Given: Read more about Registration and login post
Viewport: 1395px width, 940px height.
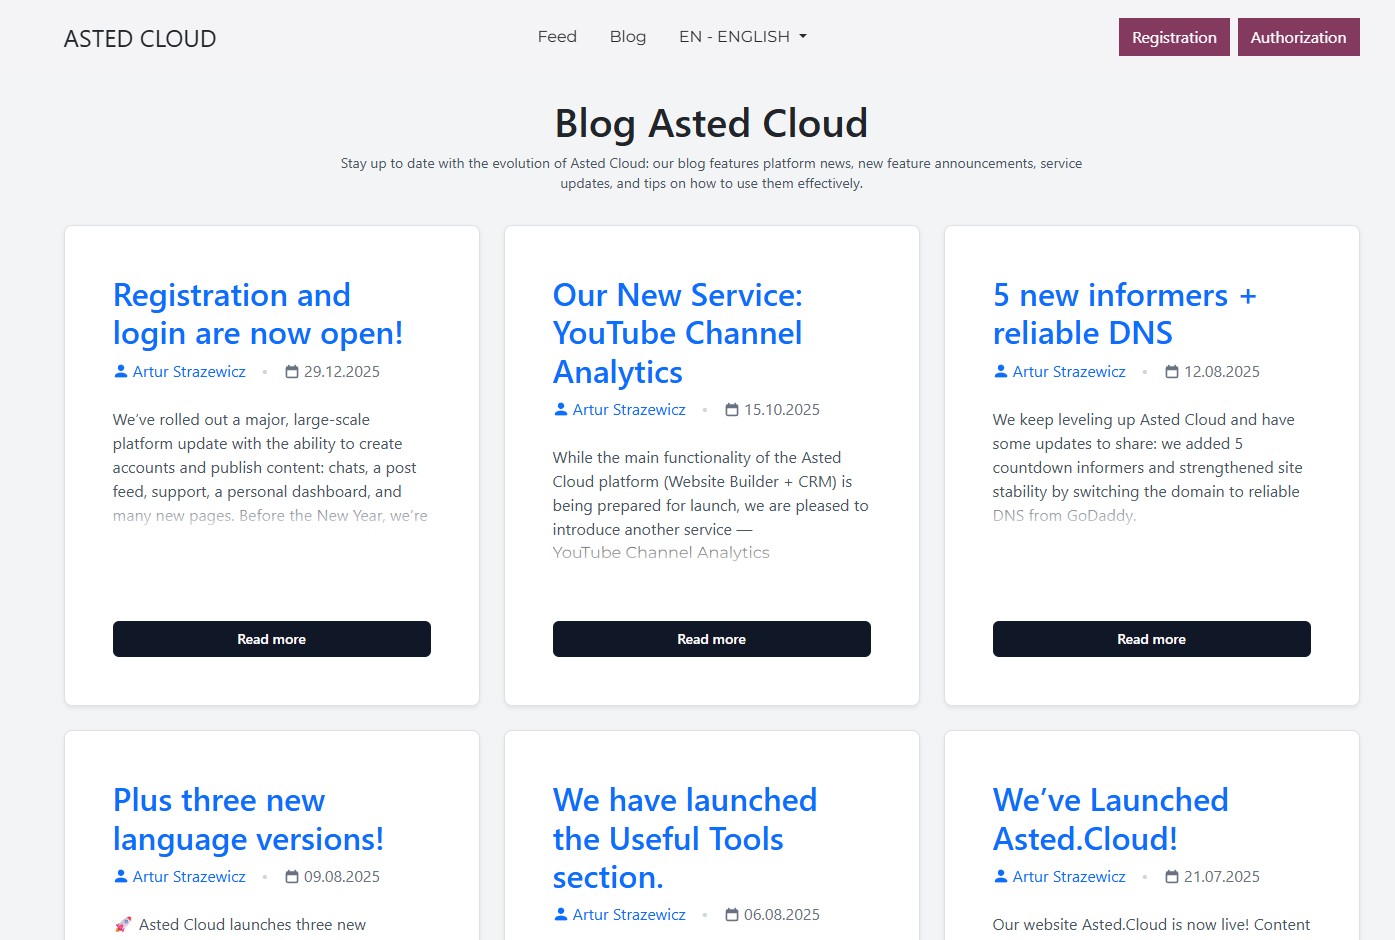Looking at the screenshot, I should pos(272,639).
